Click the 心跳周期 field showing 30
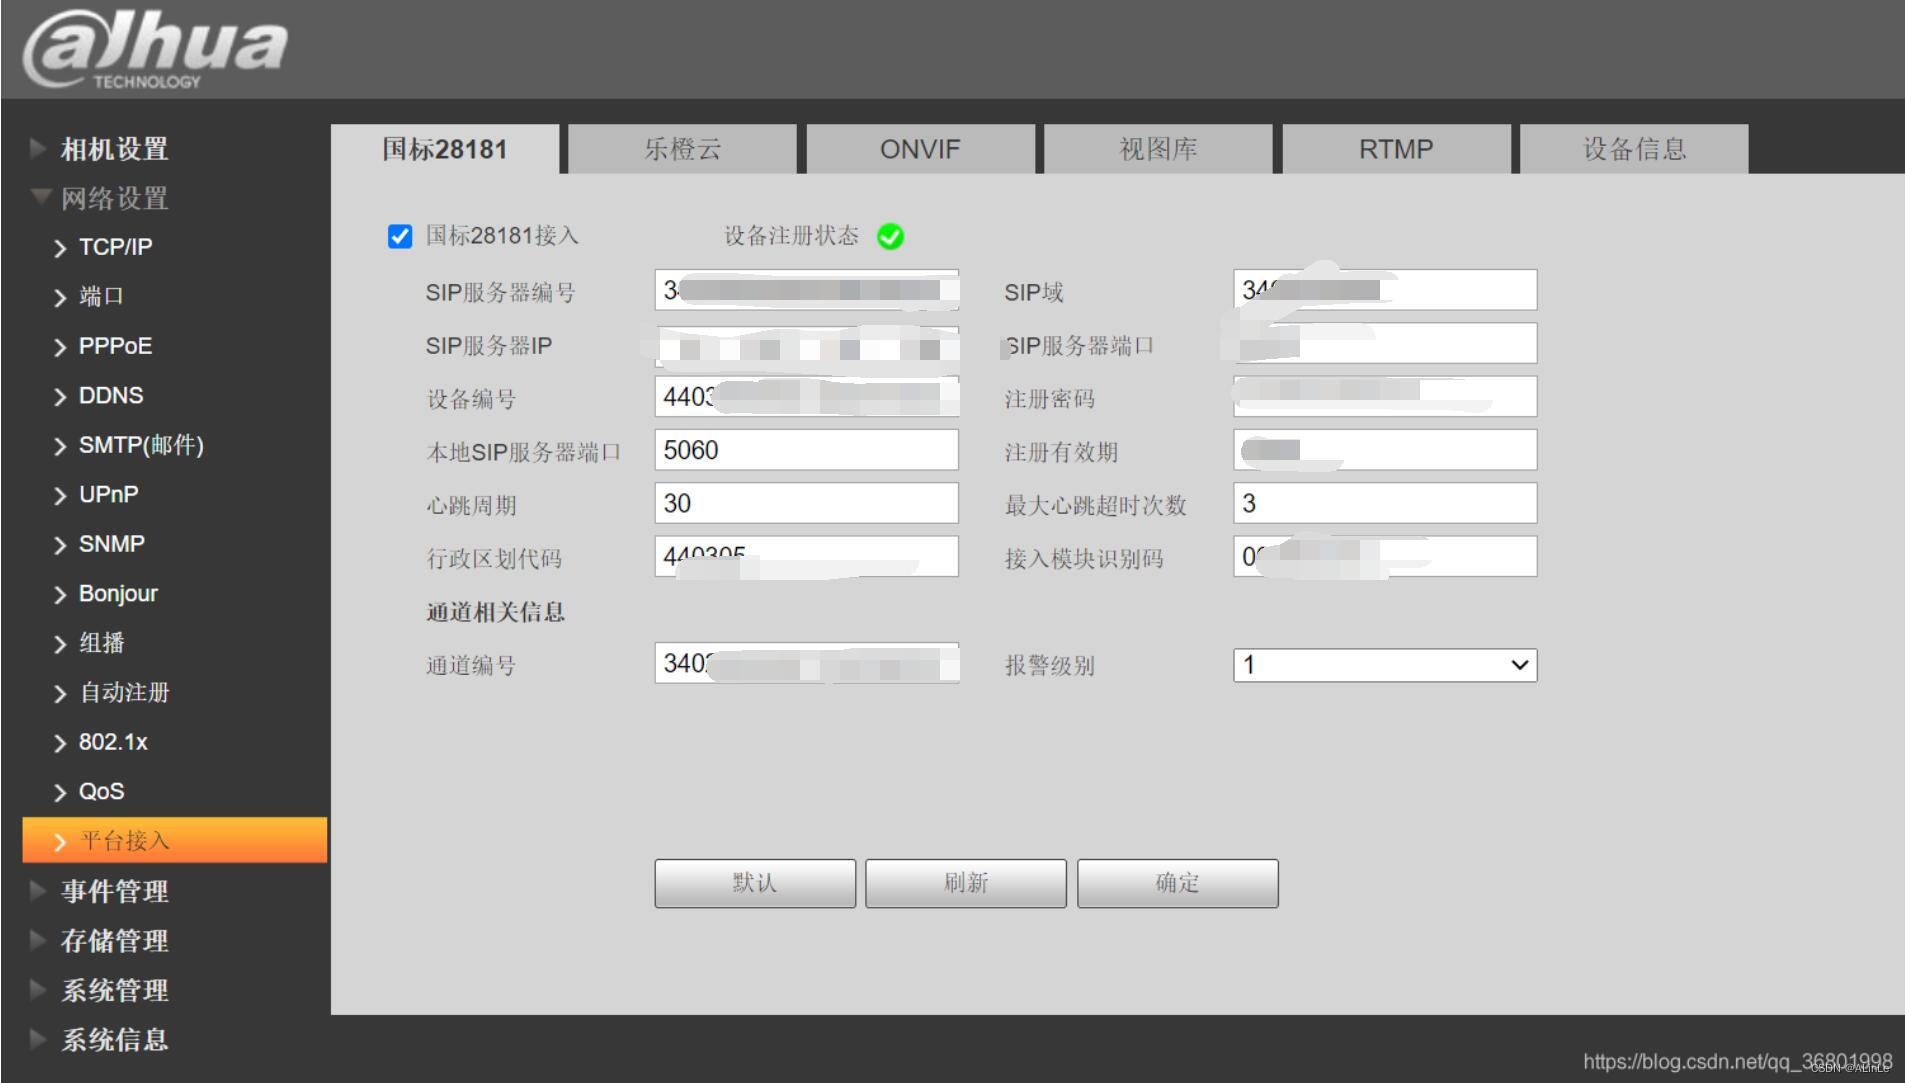This screenshot has height=1083, width=1905. click(x=807, y=503)
